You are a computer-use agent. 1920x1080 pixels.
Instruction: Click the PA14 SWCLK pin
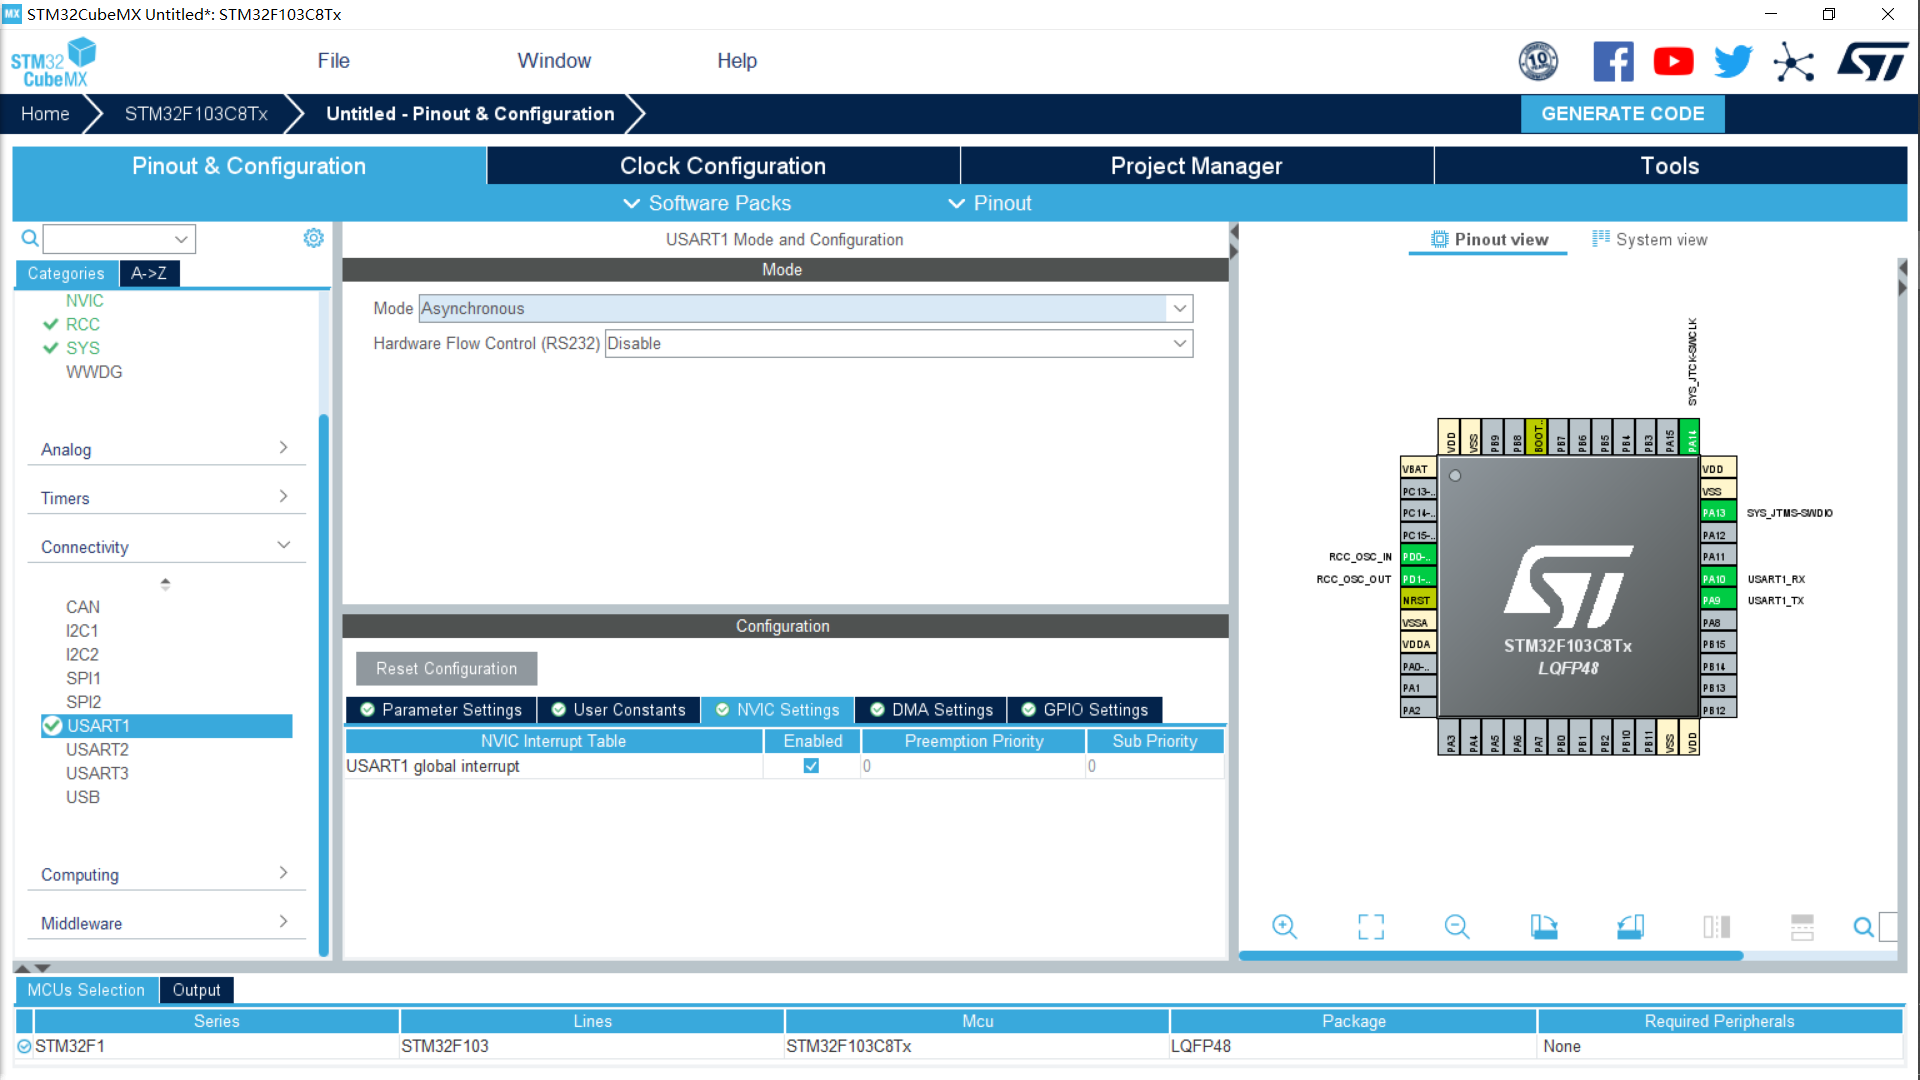pyautogui.click(x=1691, y=437)
